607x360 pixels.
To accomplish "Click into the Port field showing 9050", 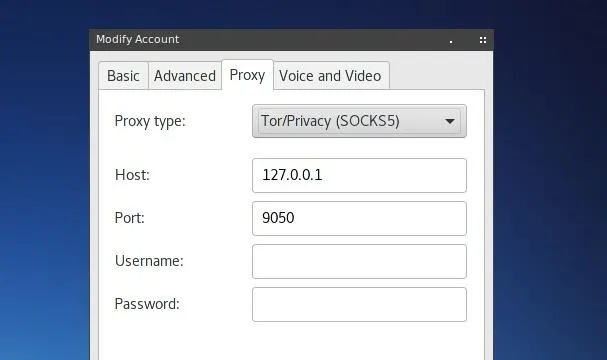I will 359,218.
